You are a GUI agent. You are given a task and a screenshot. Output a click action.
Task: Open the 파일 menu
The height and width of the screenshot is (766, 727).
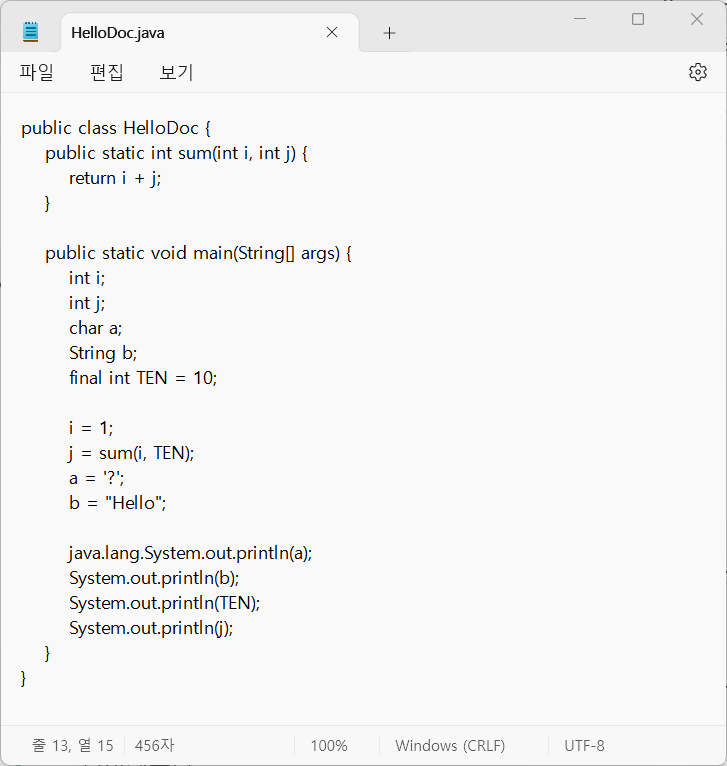click(x=36, y=72)
